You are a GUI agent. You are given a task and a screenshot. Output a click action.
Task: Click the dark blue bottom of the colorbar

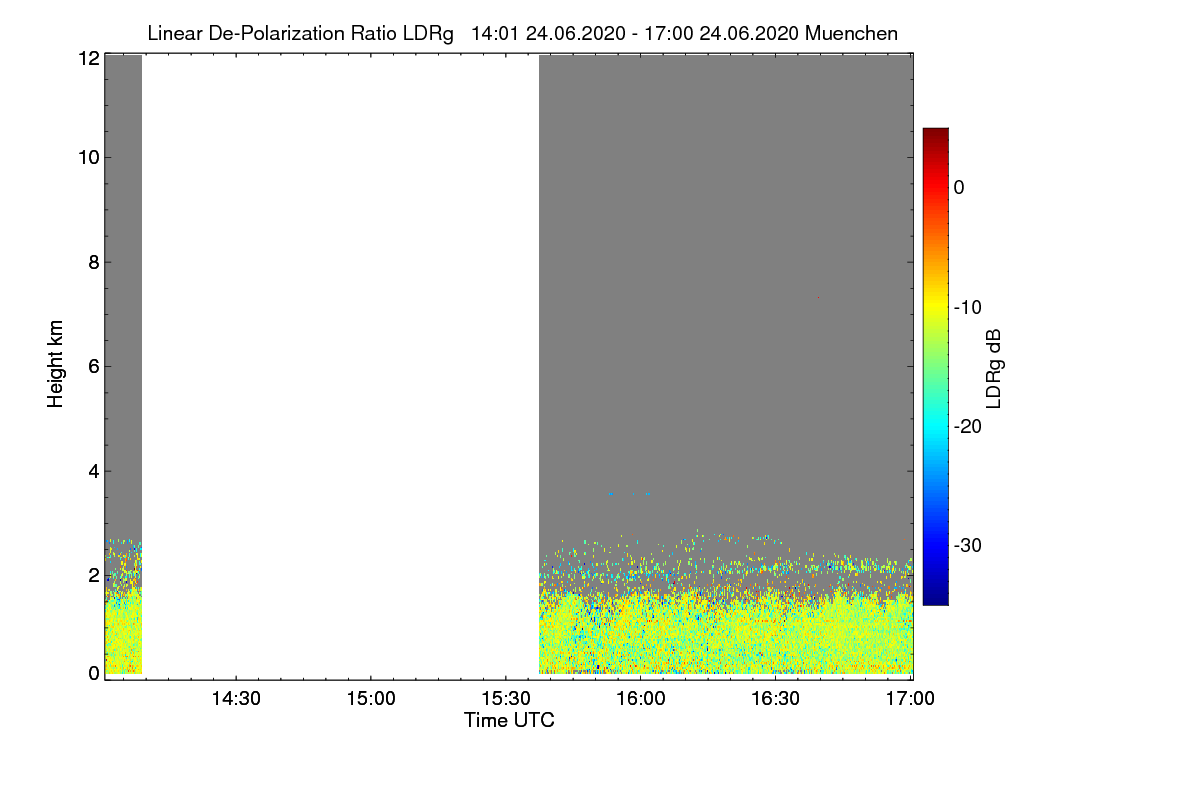pyautogui.click(x=935, y=596)
